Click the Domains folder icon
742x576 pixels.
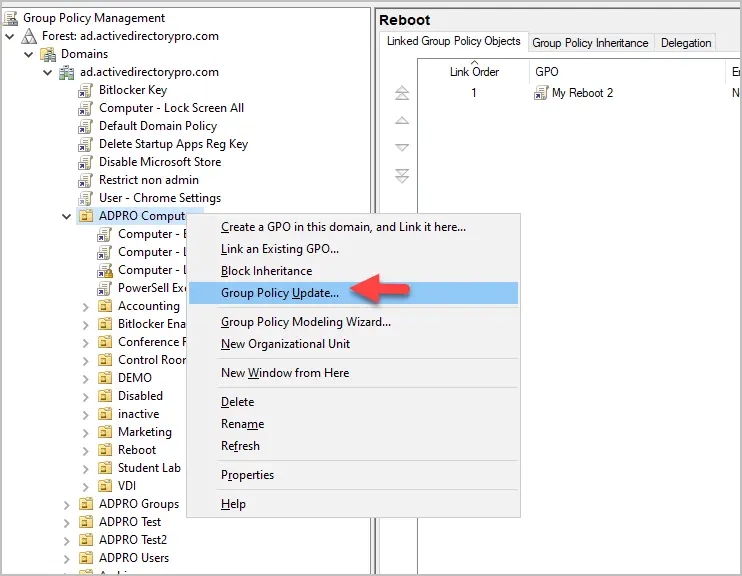coord(48,54)
